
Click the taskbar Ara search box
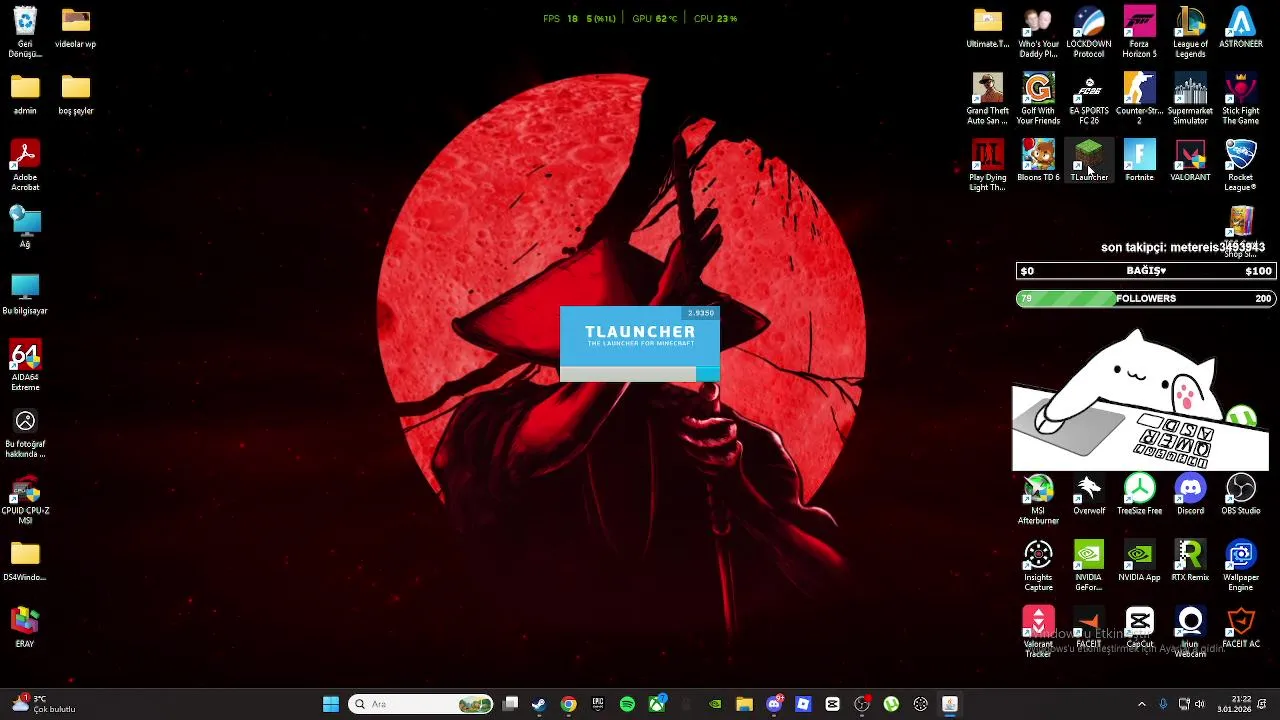coord(421,704)
